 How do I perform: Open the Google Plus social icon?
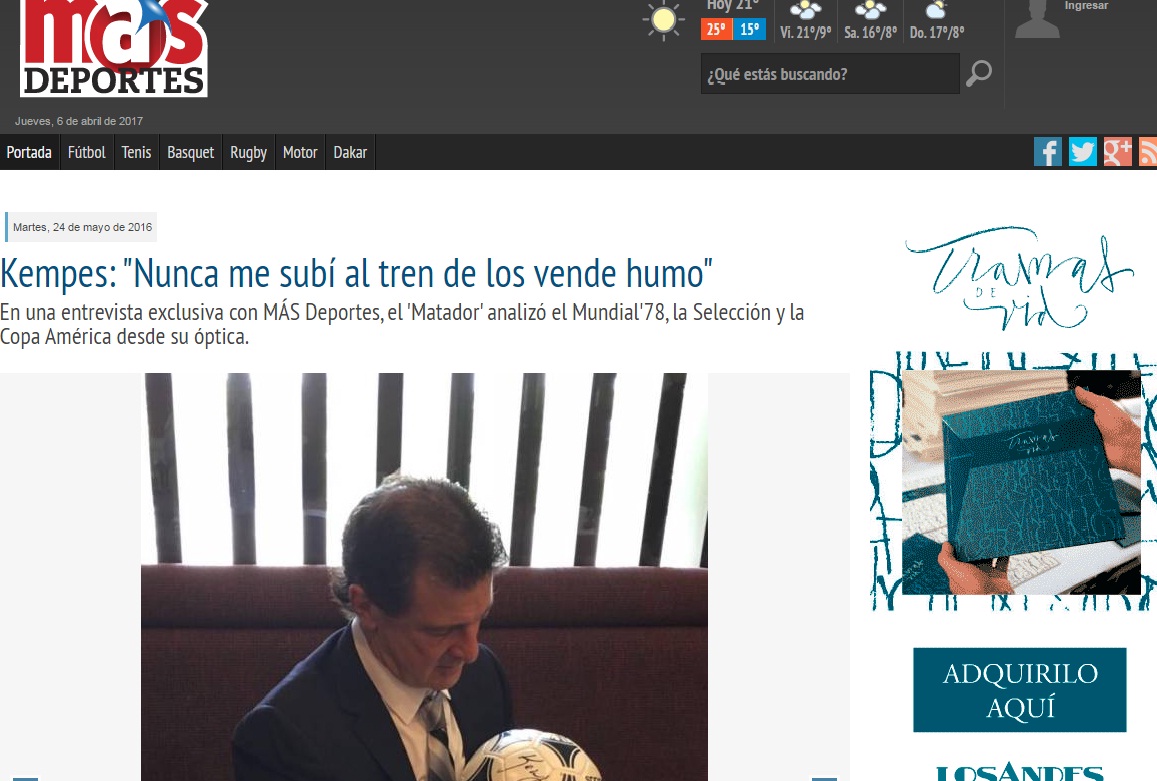pyautogui.click(x=1117, y=152)
